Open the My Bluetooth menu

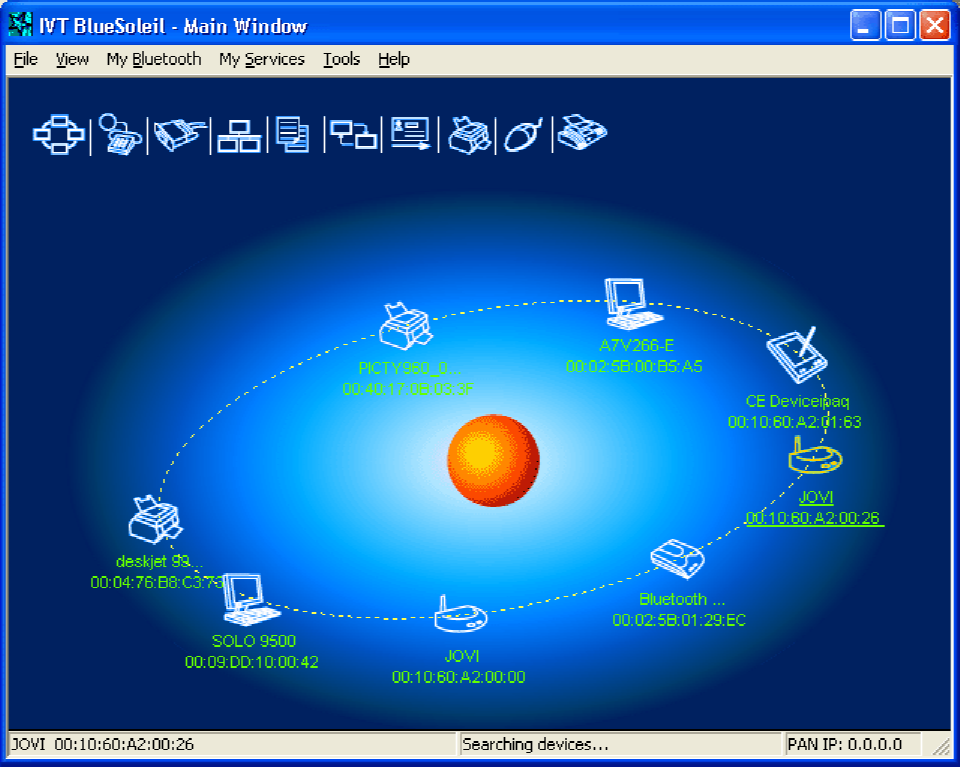click(x=154, y=59)
